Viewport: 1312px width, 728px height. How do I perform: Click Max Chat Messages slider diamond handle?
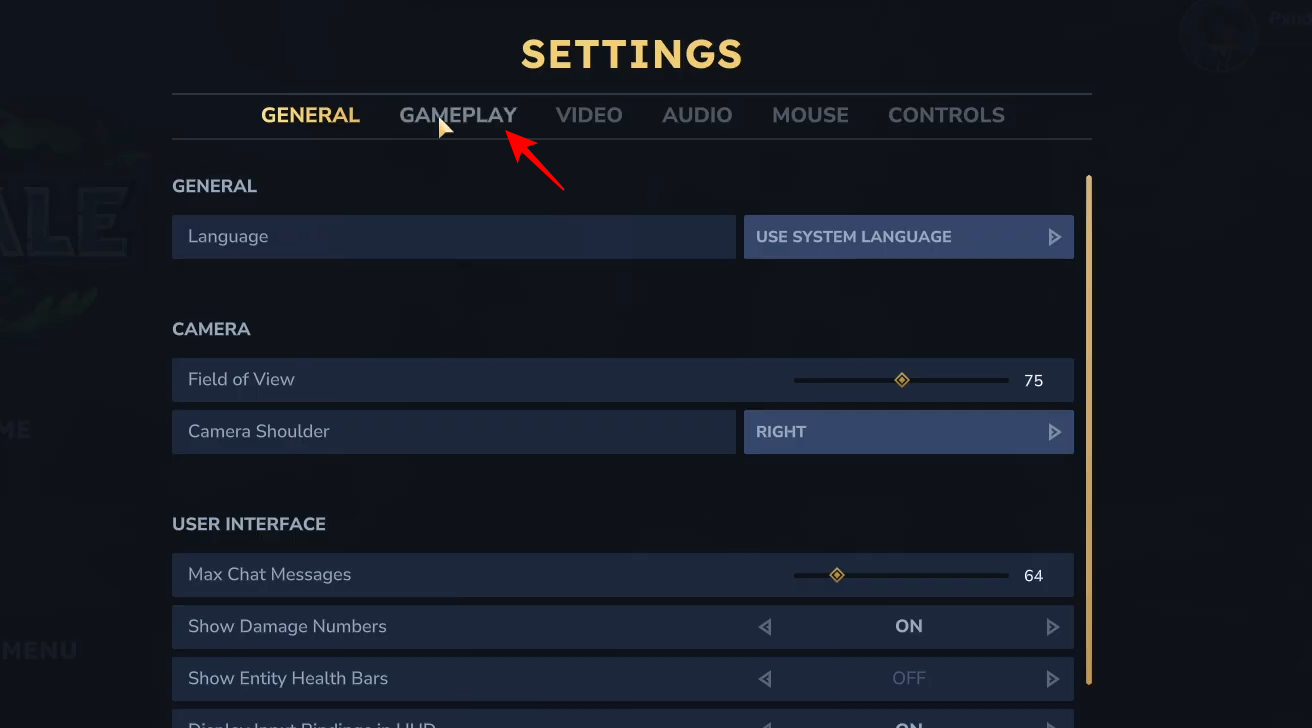tap(837, 575)
